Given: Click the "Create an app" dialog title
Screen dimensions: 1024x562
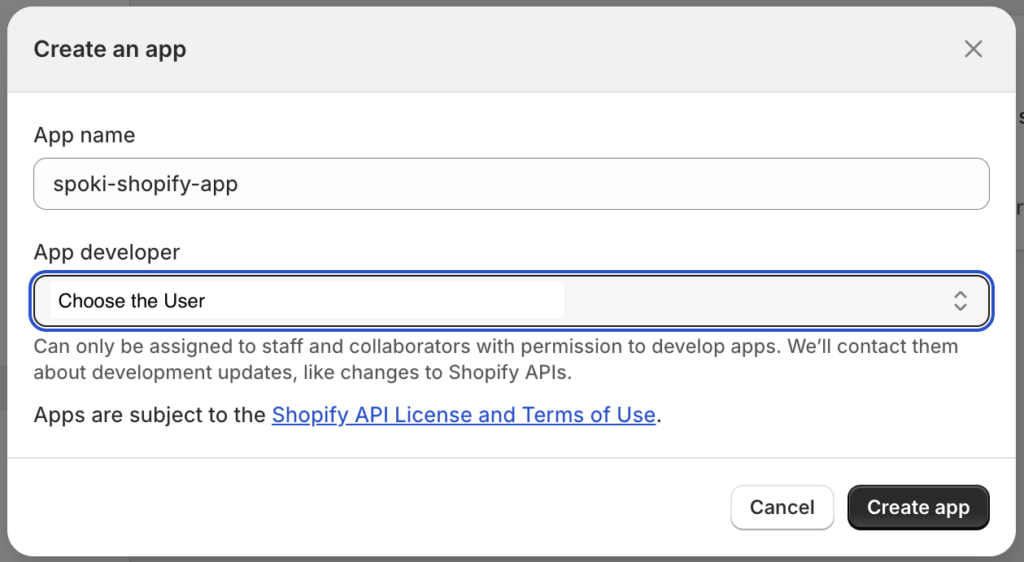Looking at the screenshot, I should (110, 49).
